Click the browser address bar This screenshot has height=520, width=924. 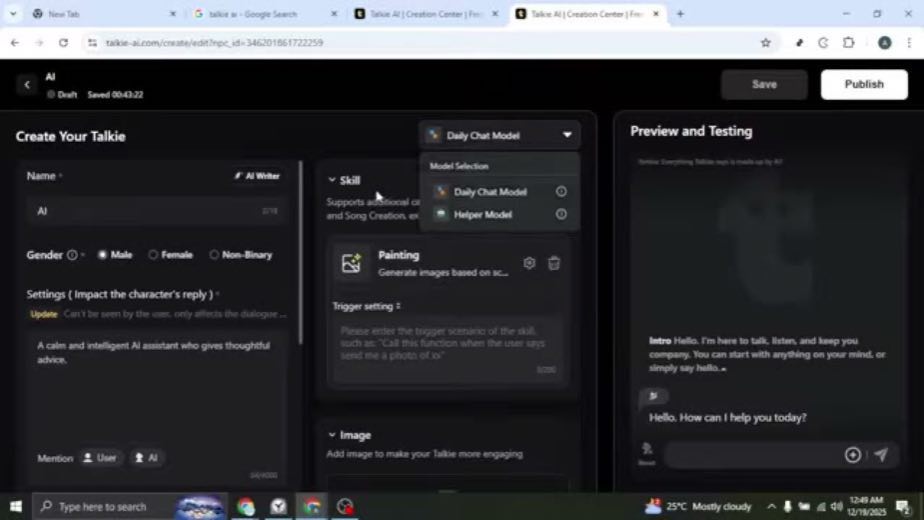coord(424,42)
